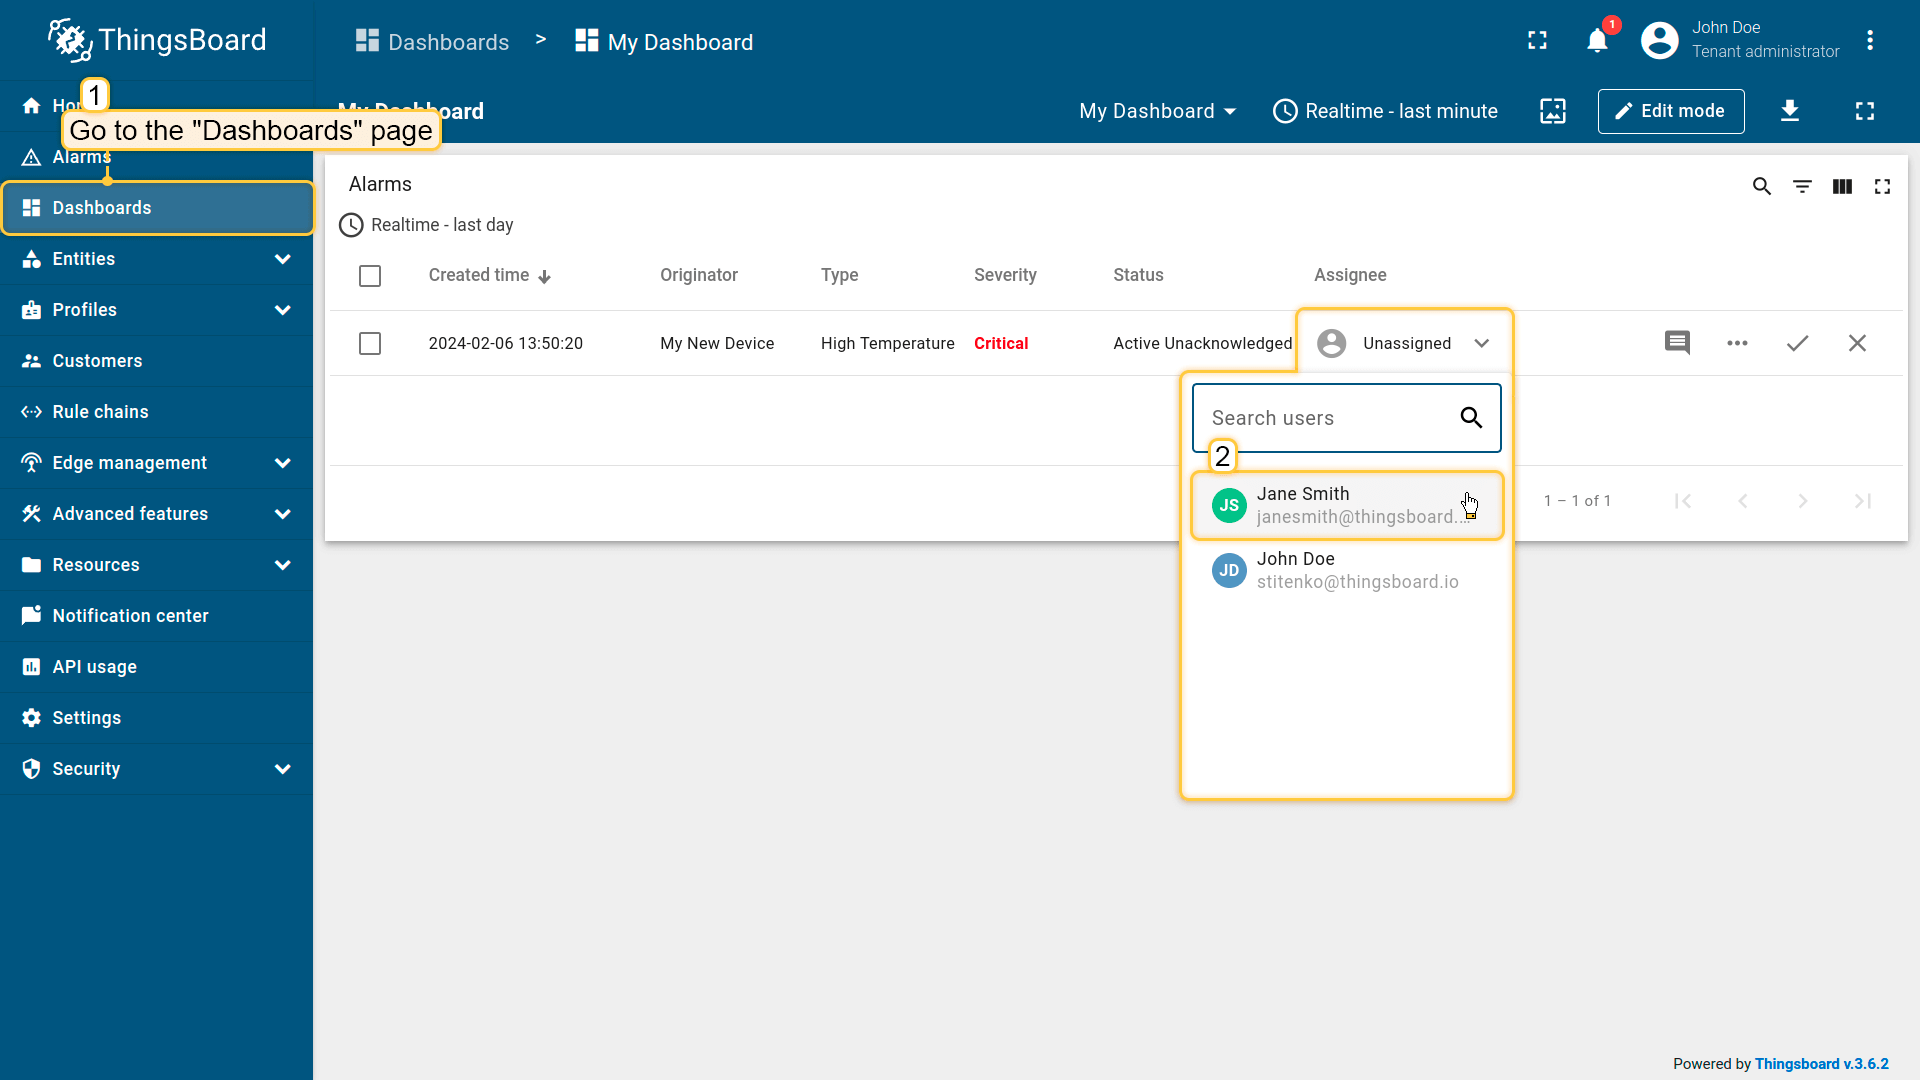Open My Dashboard state dropdown

(x=1157, y=111)
